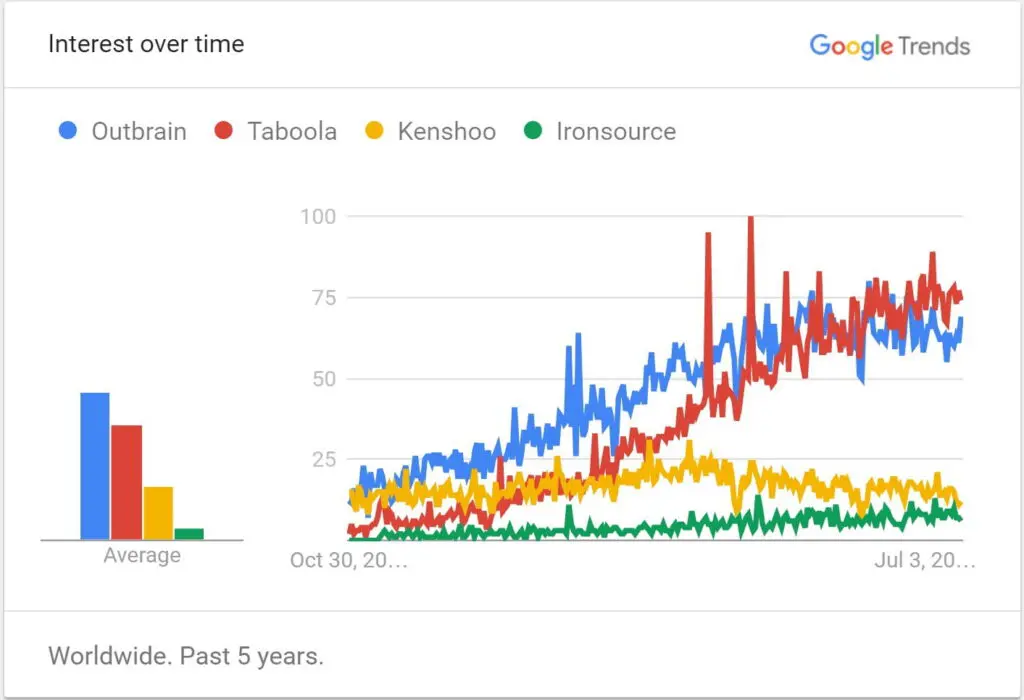Click the 100 value on the y-axis
The width and height of the screenshot is (1024, 700).
(319, 216)
